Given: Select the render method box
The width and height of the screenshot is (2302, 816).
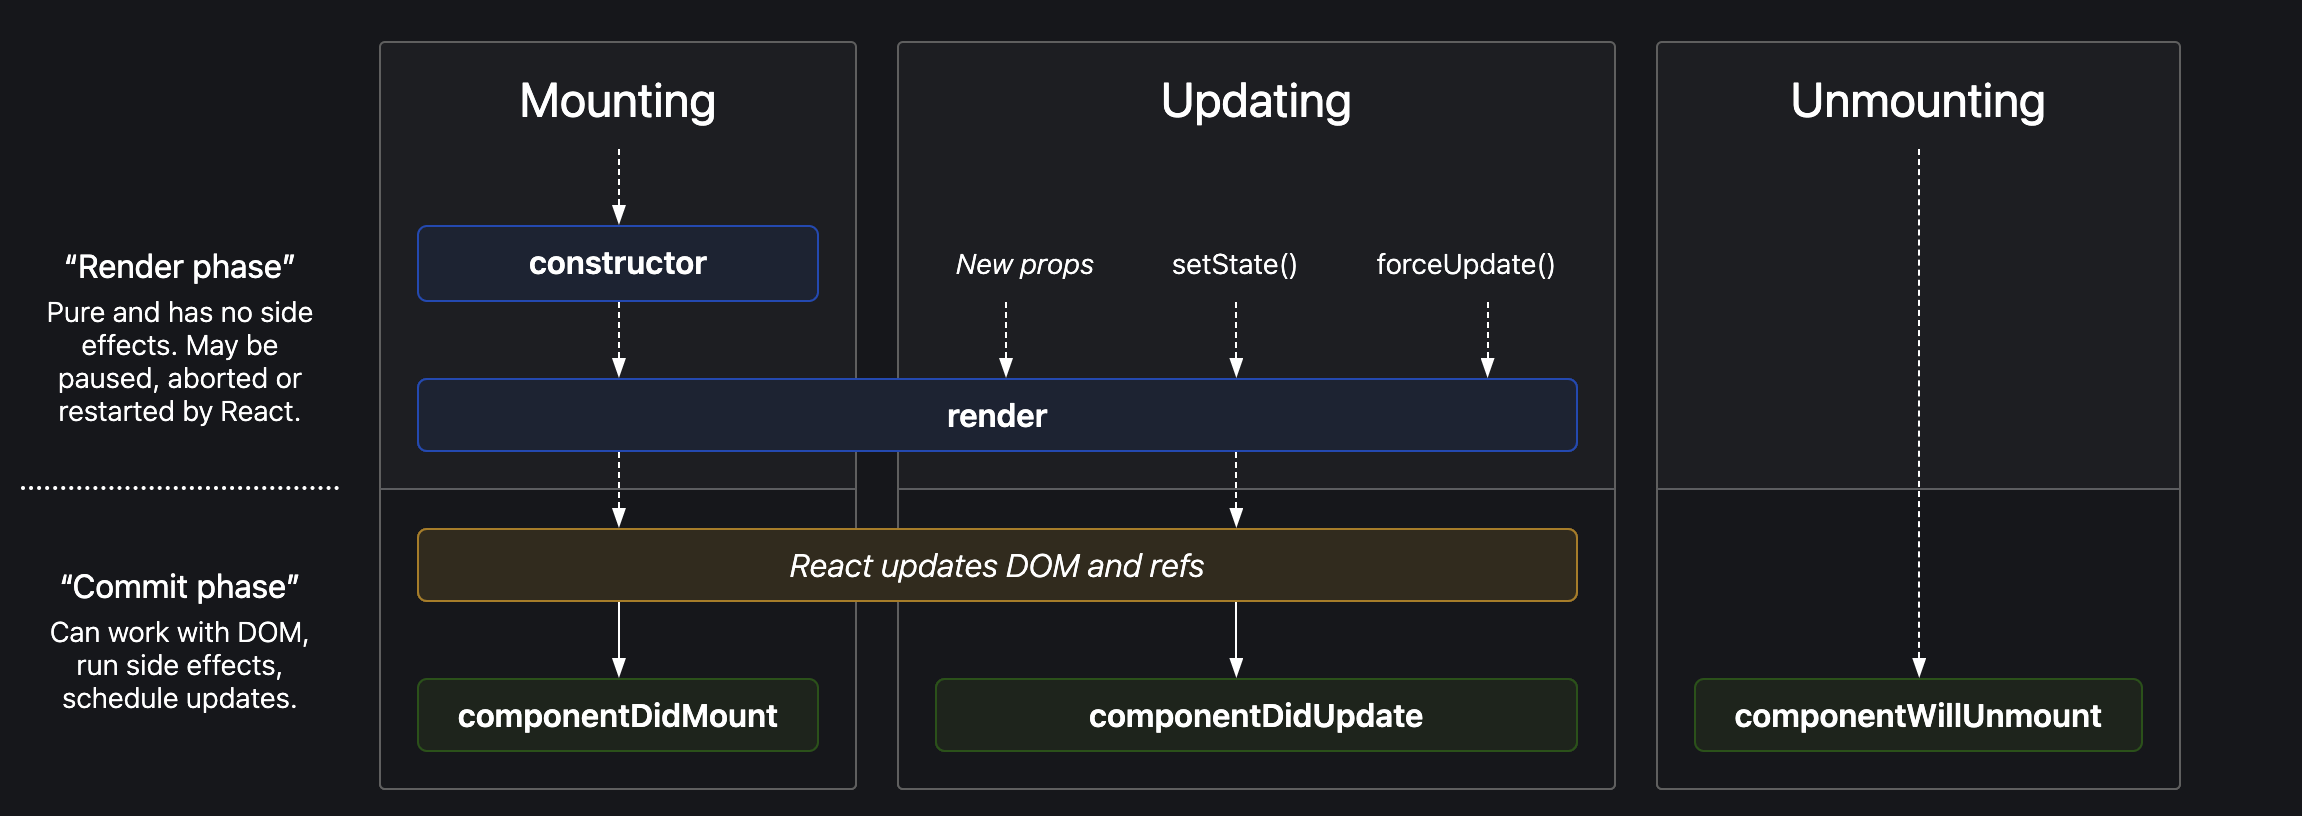Looking at the screenshot, I should coord(997,415).
